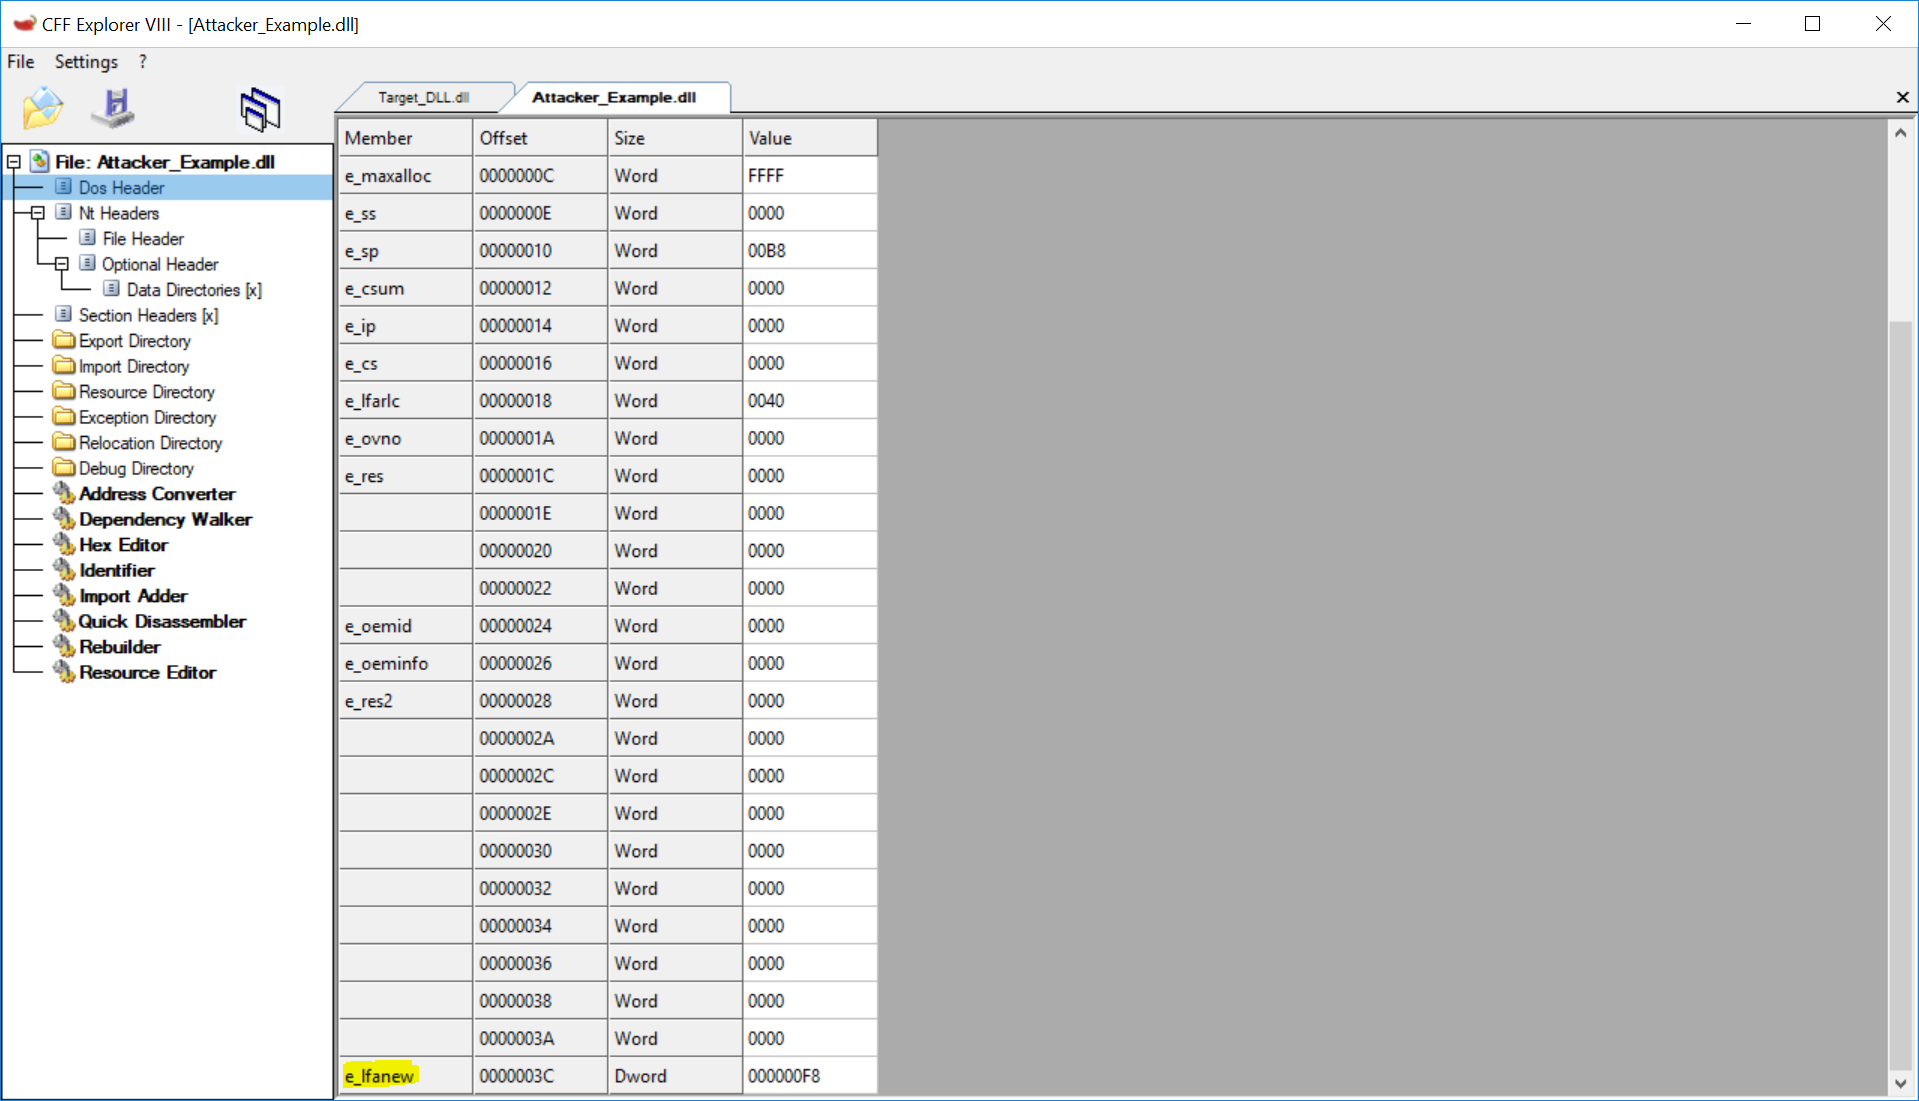
Task: Collapse the Nt Headers tree node
Action: tap(38, 212)
